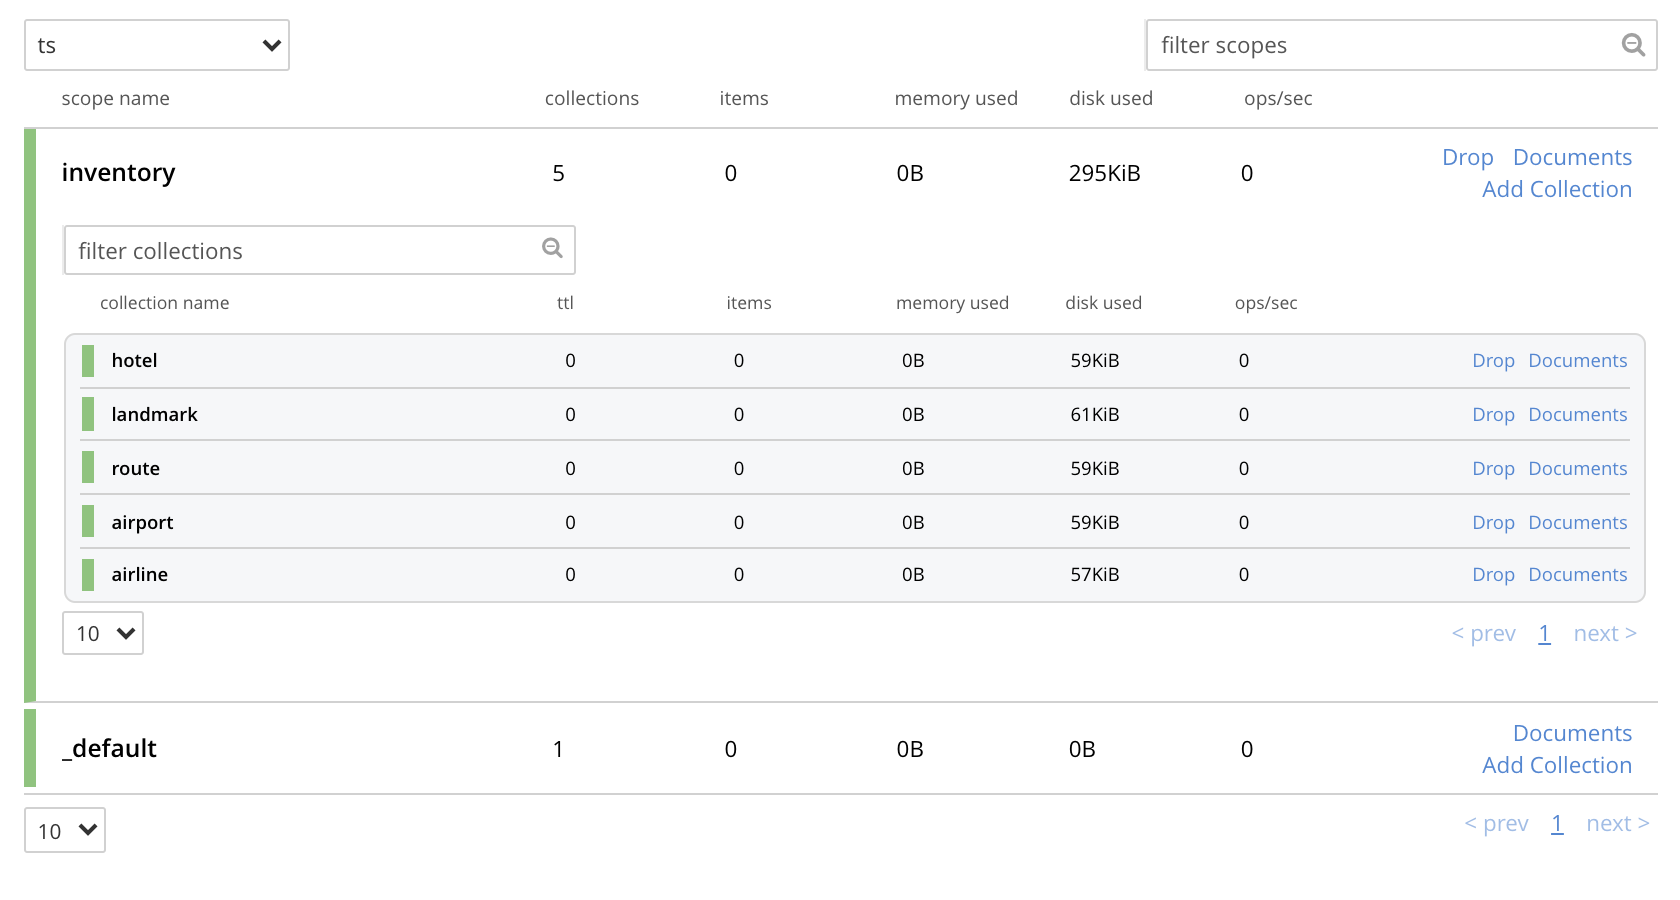Click the magnifier icon in filter scopes box
Viewport: 1680px width, 900px height.
click(x=1634, y=45)
